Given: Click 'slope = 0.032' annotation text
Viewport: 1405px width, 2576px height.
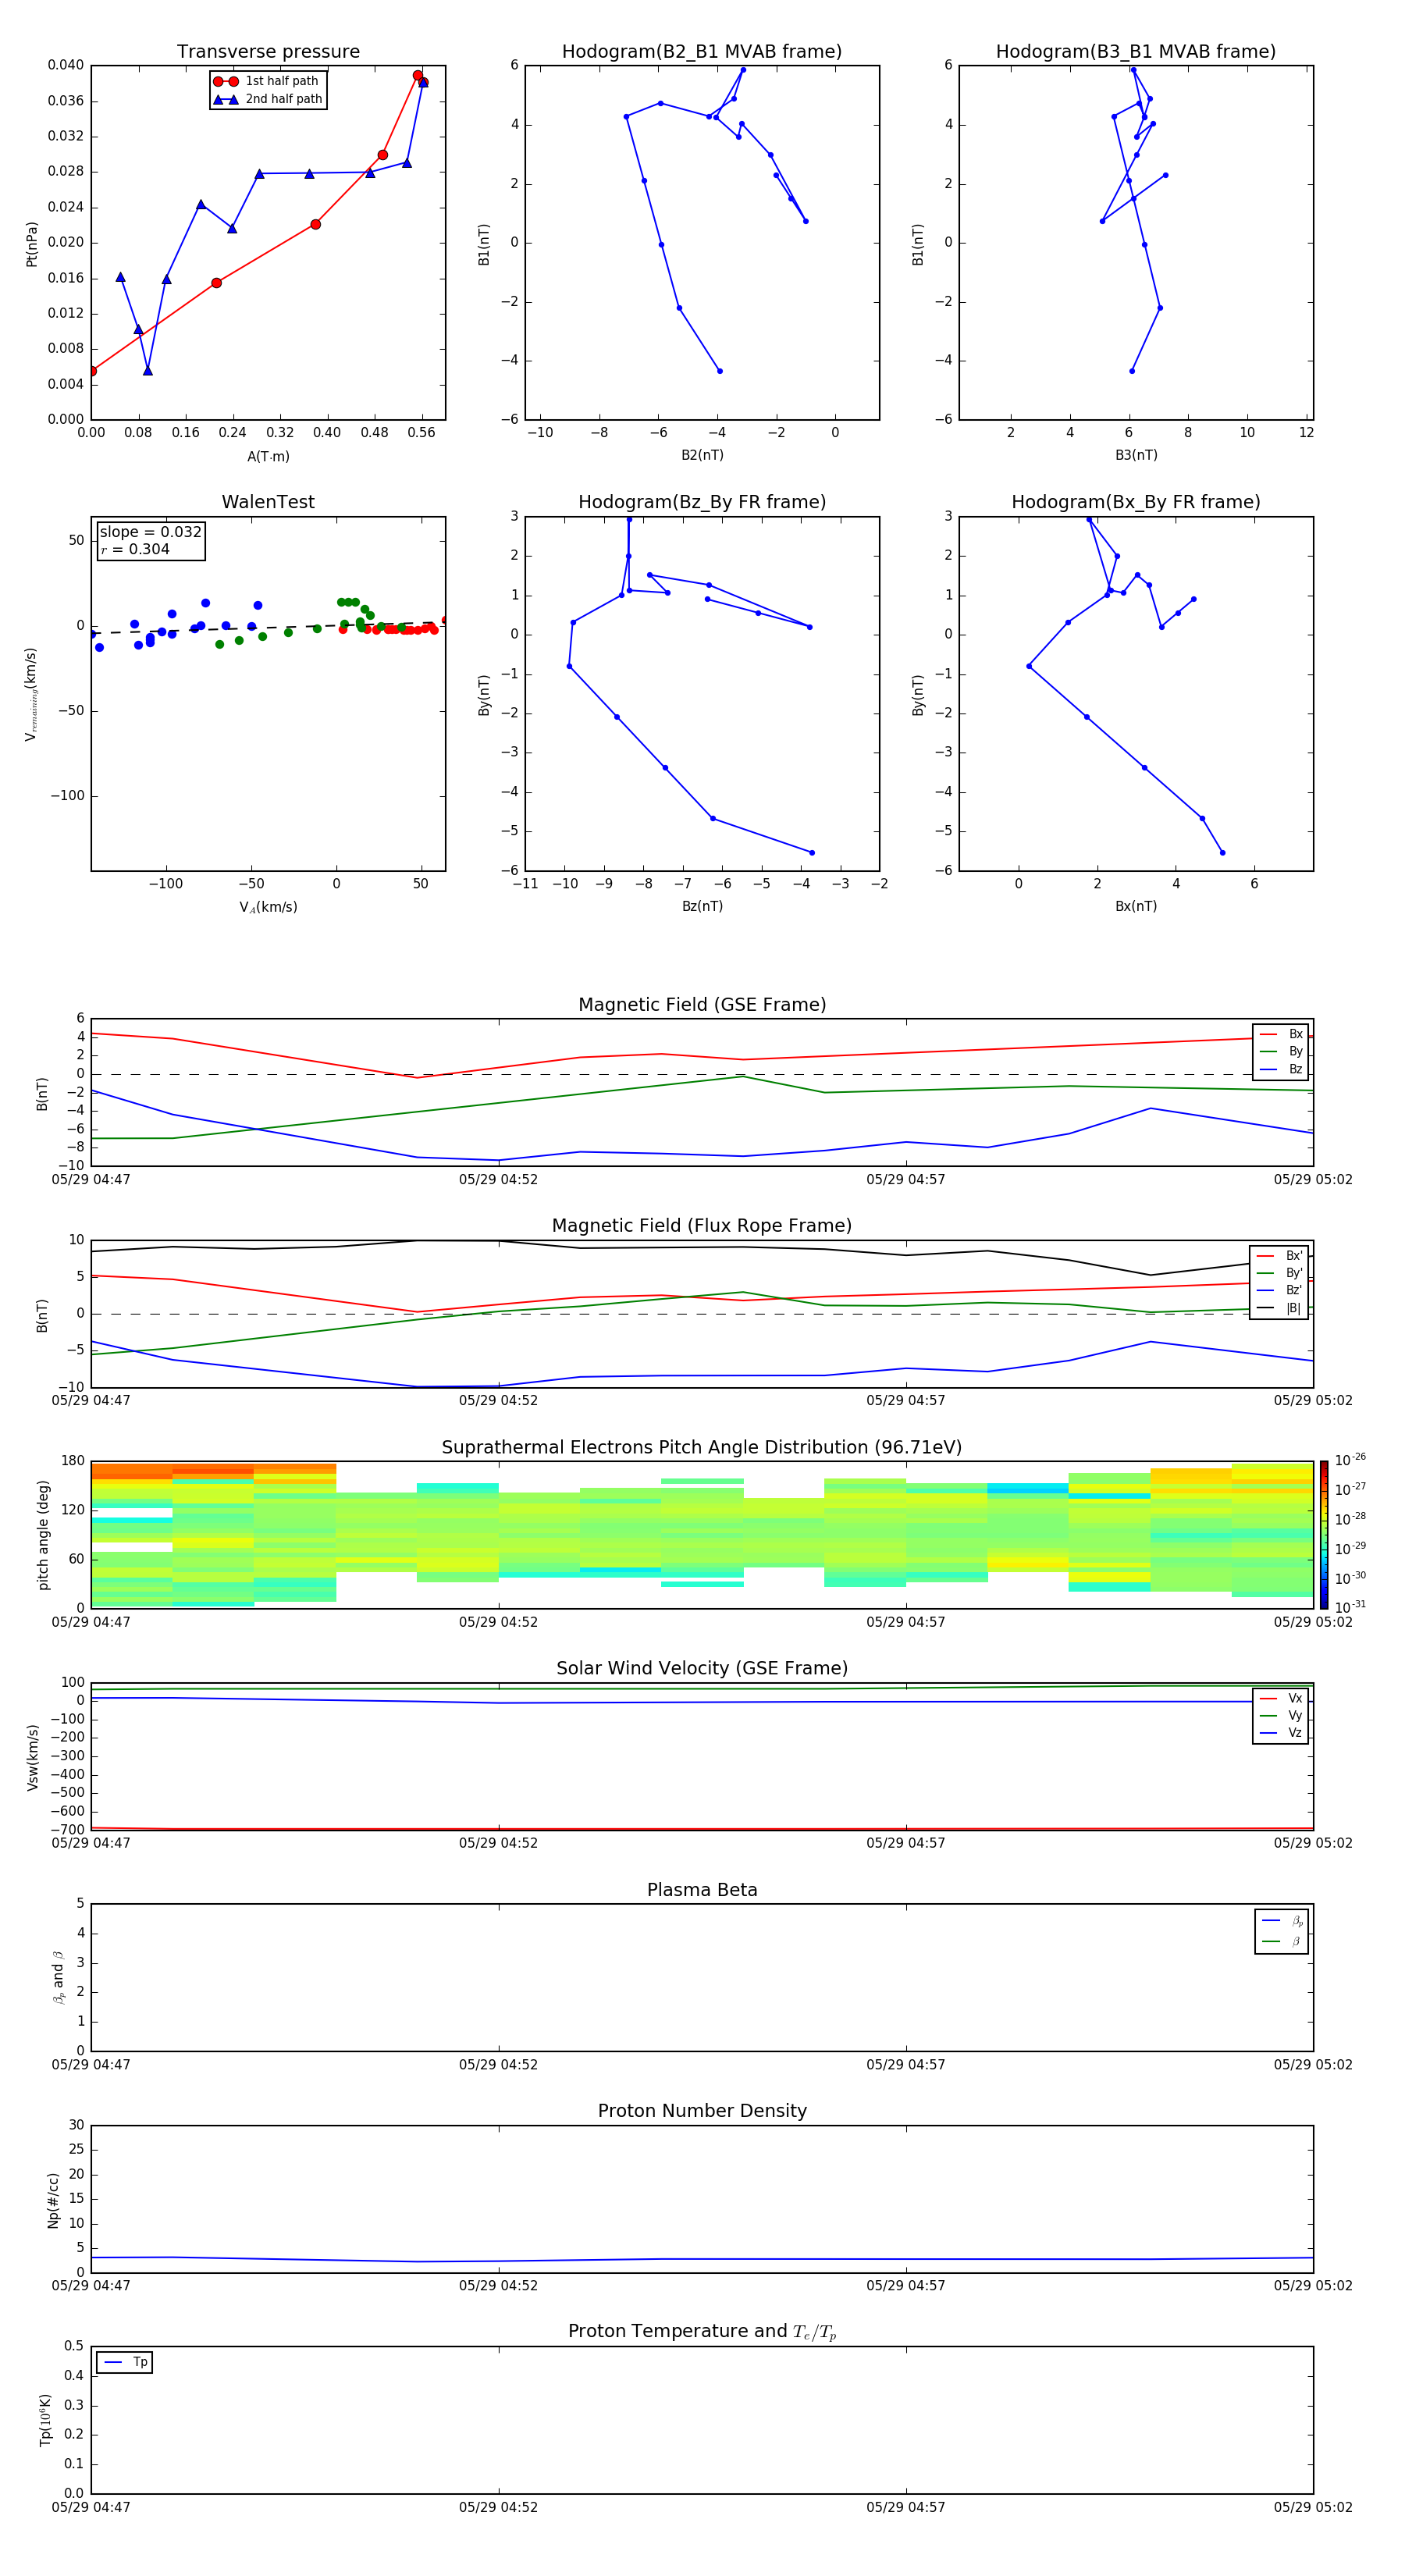Looking at the screenshot, I should (150, 532).
